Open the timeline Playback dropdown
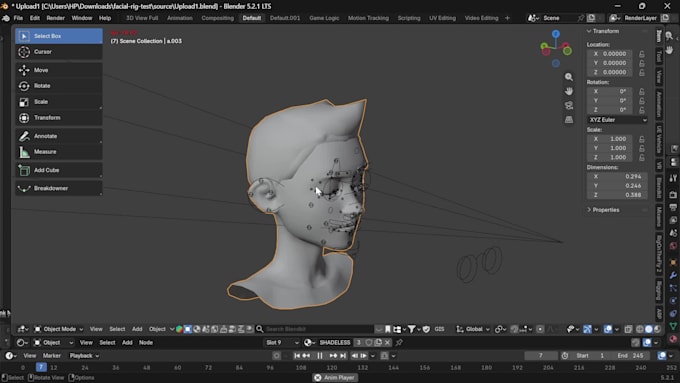 (x=85, y=356)
